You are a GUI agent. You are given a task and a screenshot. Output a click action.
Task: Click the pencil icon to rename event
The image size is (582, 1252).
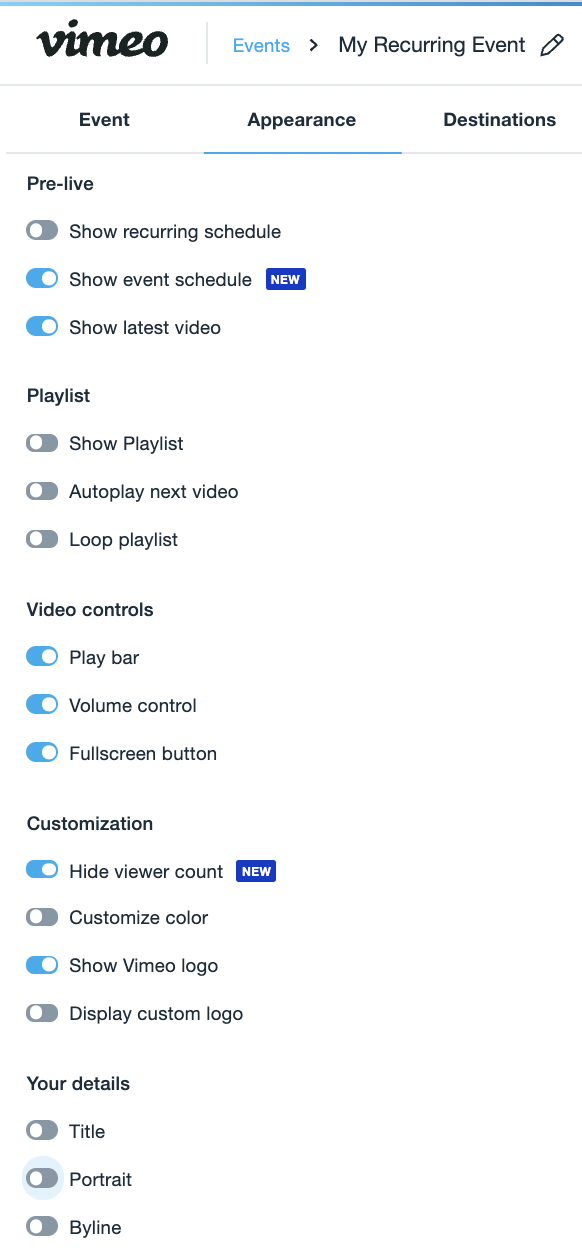coord(552,45)
